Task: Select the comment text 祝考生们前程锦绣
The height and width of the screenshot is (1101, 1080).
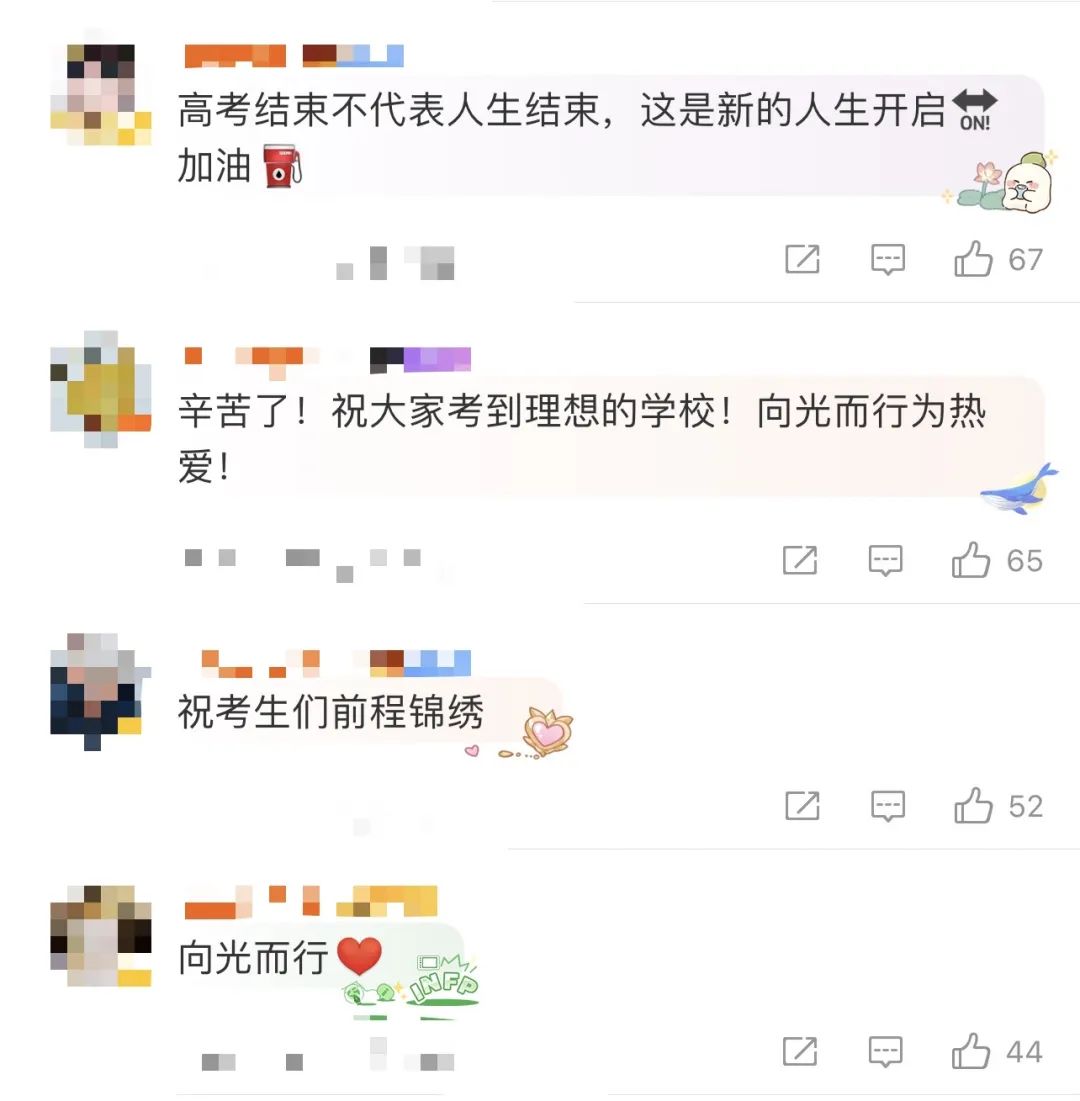Action: tap(331, 711)
